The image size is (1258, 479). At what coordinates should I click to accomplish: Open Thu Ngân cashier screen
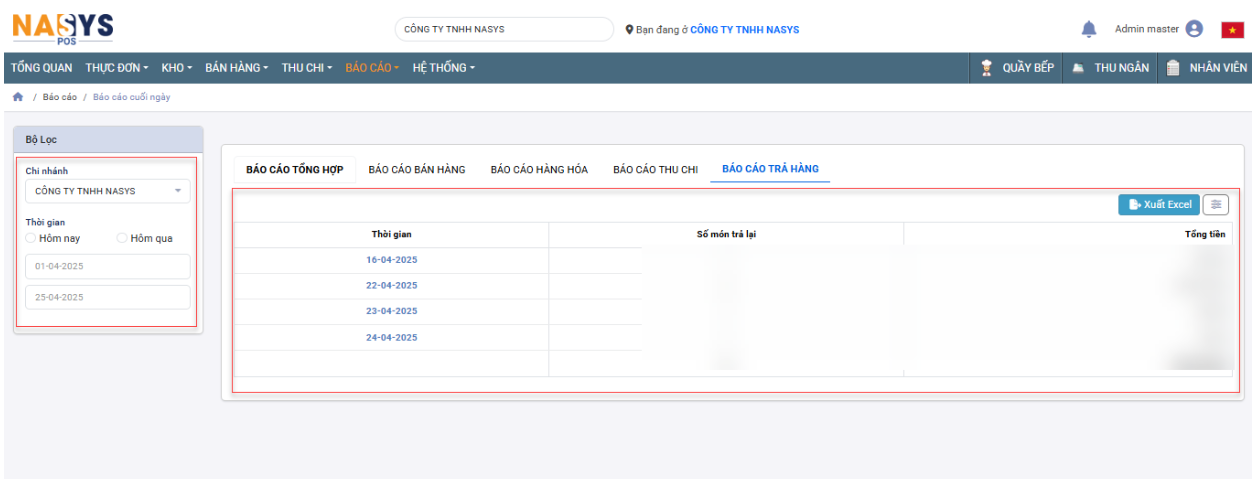coord(1111,68)
